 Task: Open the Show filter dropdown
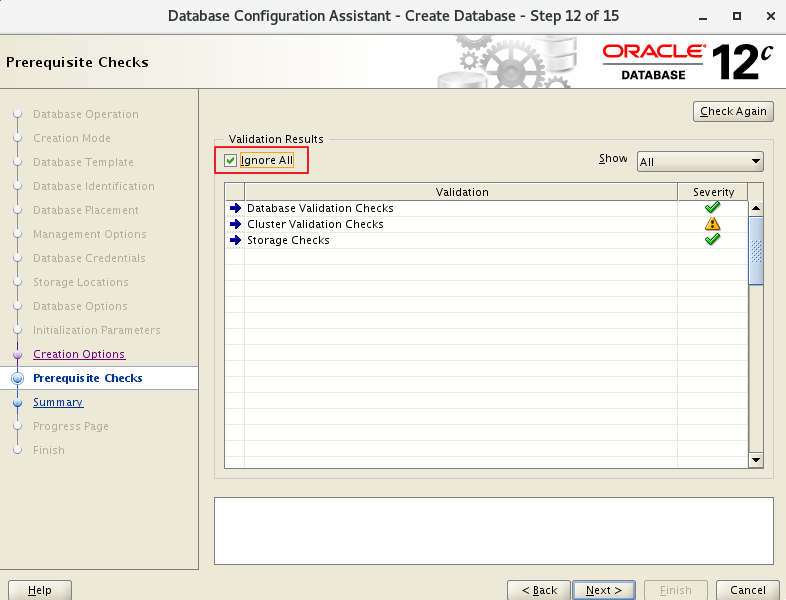click(x=700, y=162)
